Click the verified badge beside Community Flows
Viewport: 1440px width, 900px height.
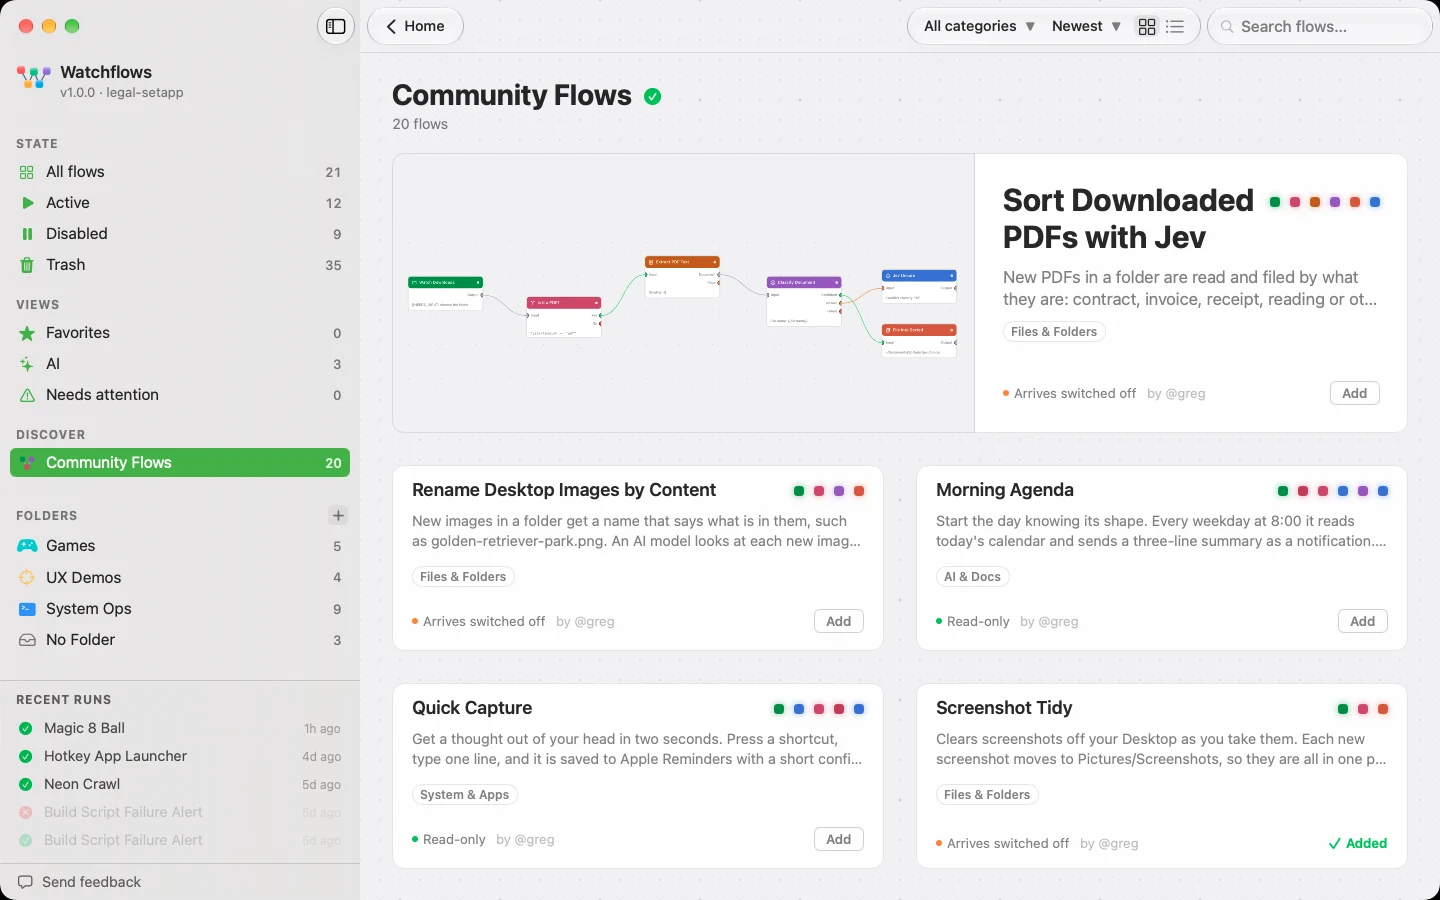click(653, 96)
